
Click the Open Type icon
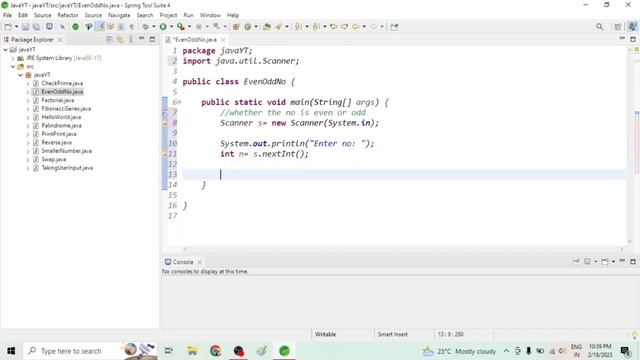[267, 27]
